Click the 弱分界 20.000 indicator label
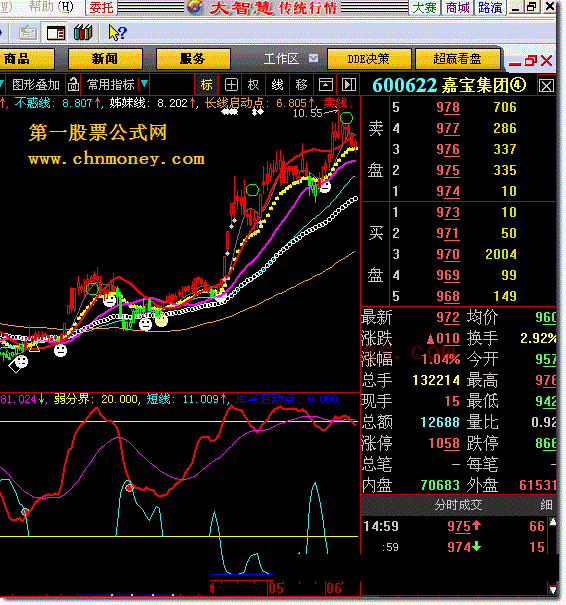 pyautogui.click(x=96, y=399)
